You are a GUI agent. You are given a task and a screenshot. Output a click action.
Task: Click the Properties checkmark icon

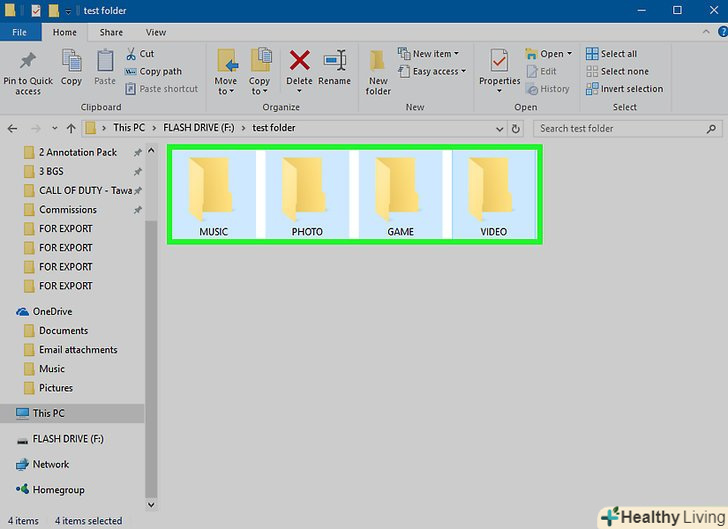point(499,61)
